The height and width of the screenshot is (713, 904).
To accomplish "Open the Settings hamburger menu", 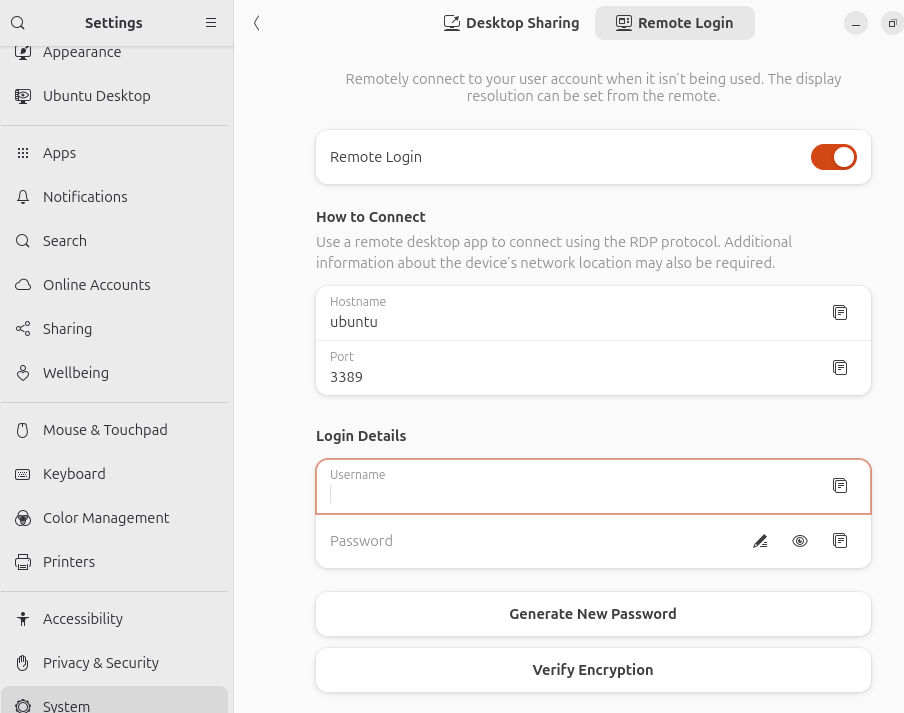I will 210,23.
